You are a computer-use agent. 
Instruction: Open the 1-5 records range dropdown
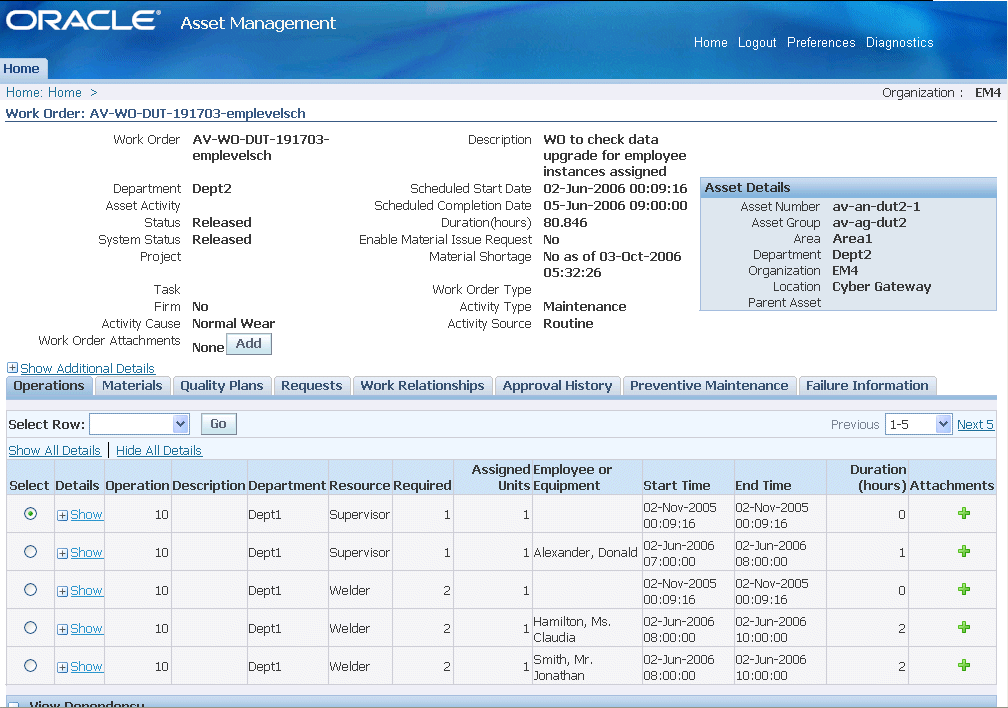[x=917, y=425]
